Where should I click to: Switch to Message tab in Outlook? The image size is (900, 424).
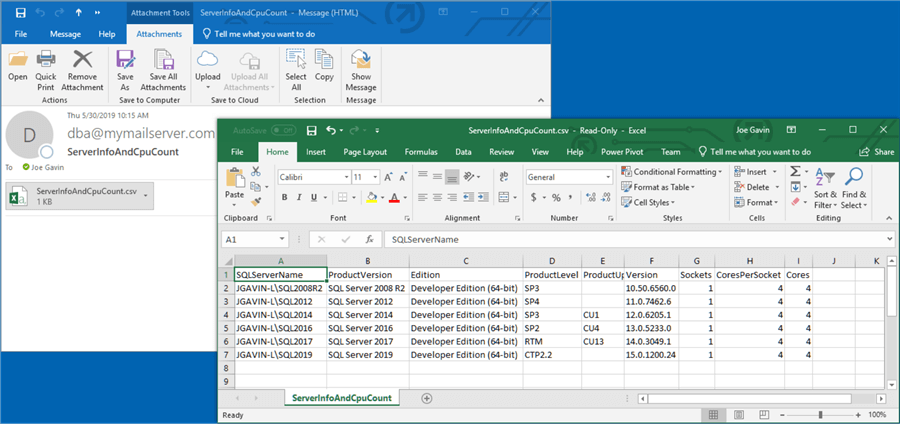pyautogui.click(x=65, y=34)
